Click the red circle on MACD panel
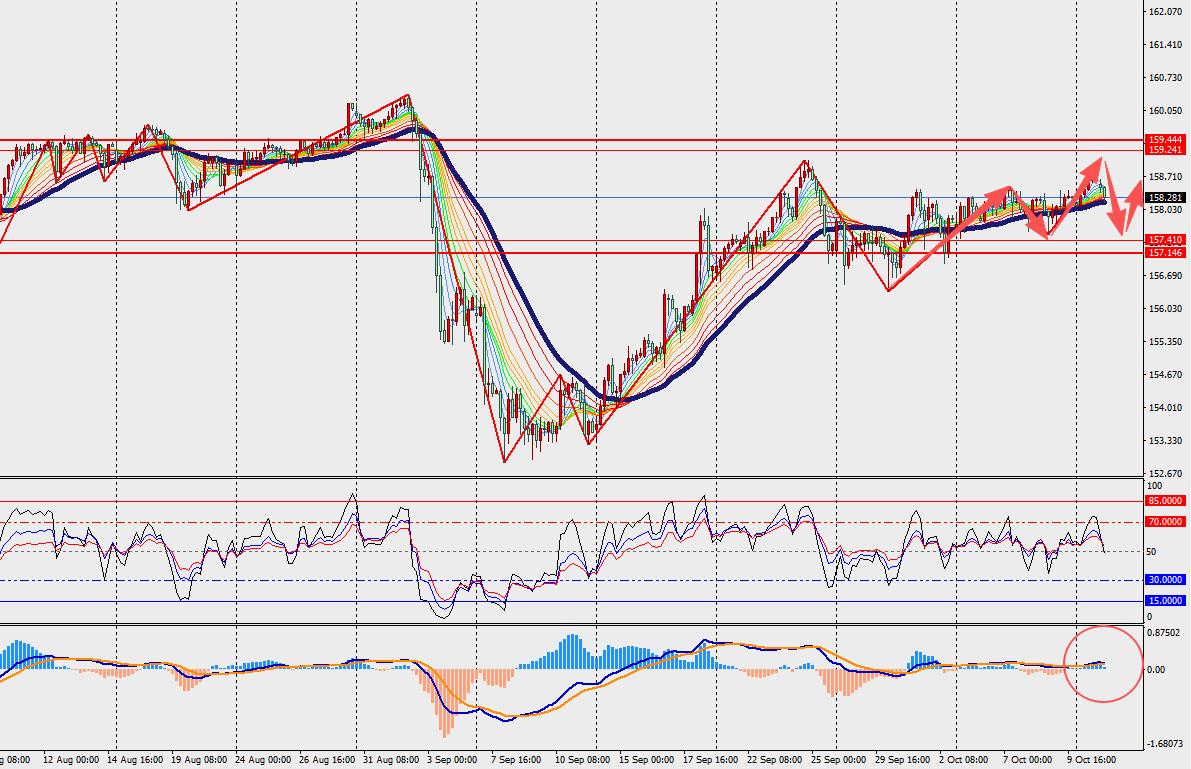The image size is (1191, 769). coord(1103,663)
